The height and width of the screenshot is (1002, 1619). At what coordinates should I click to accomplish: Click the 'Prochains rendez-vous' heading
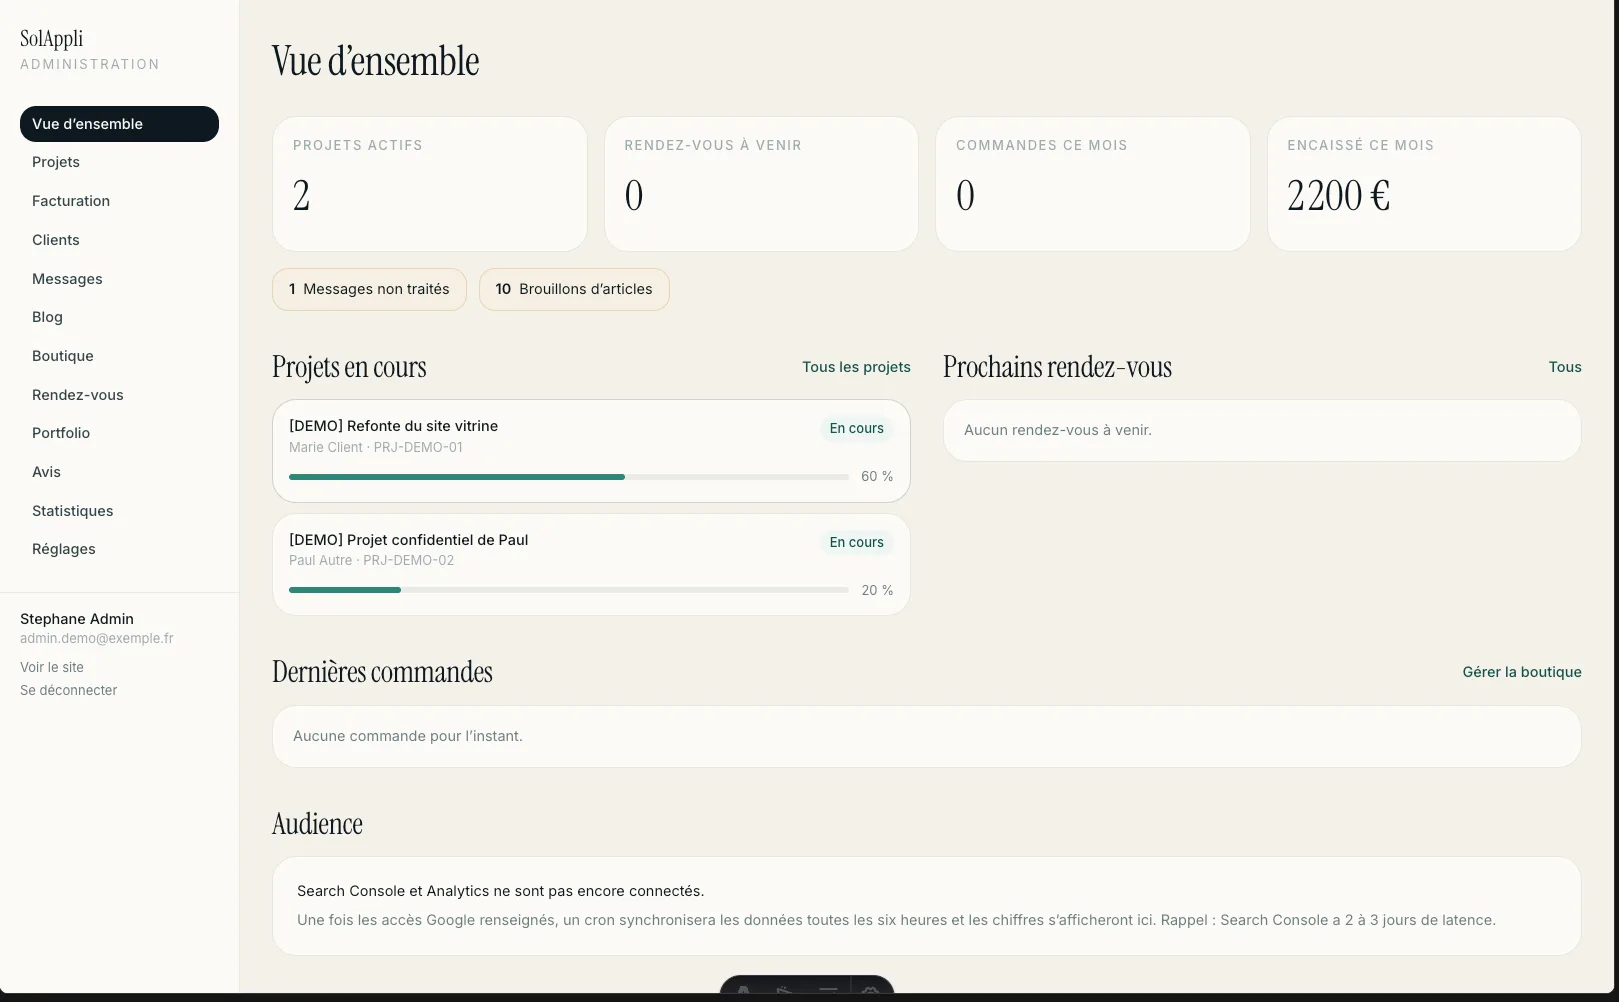pos(1057,367)
